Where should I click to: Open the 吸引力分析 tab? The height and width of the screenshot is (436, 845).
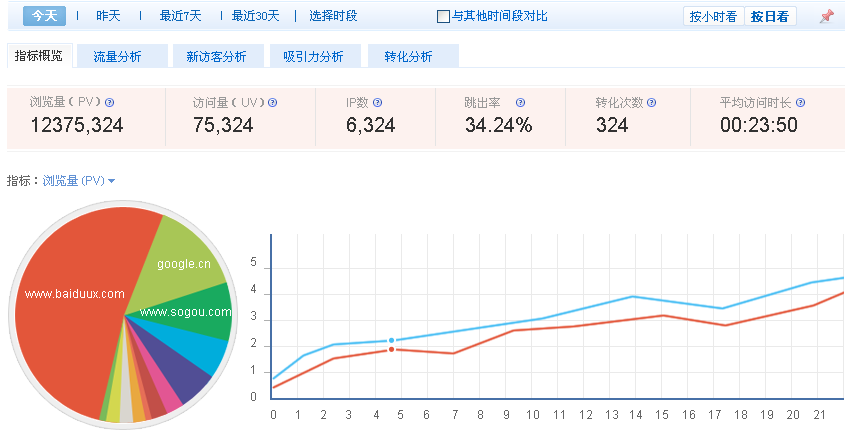pos(315,56)
